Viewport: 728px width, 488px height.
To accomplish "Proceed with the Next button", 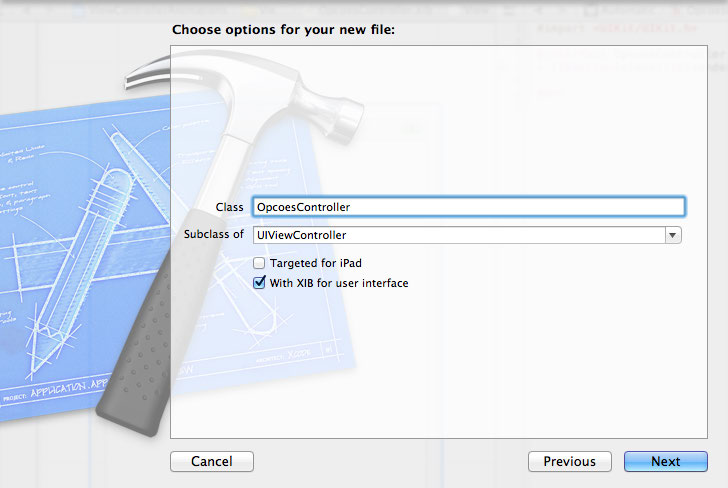I will pos(665,461).
